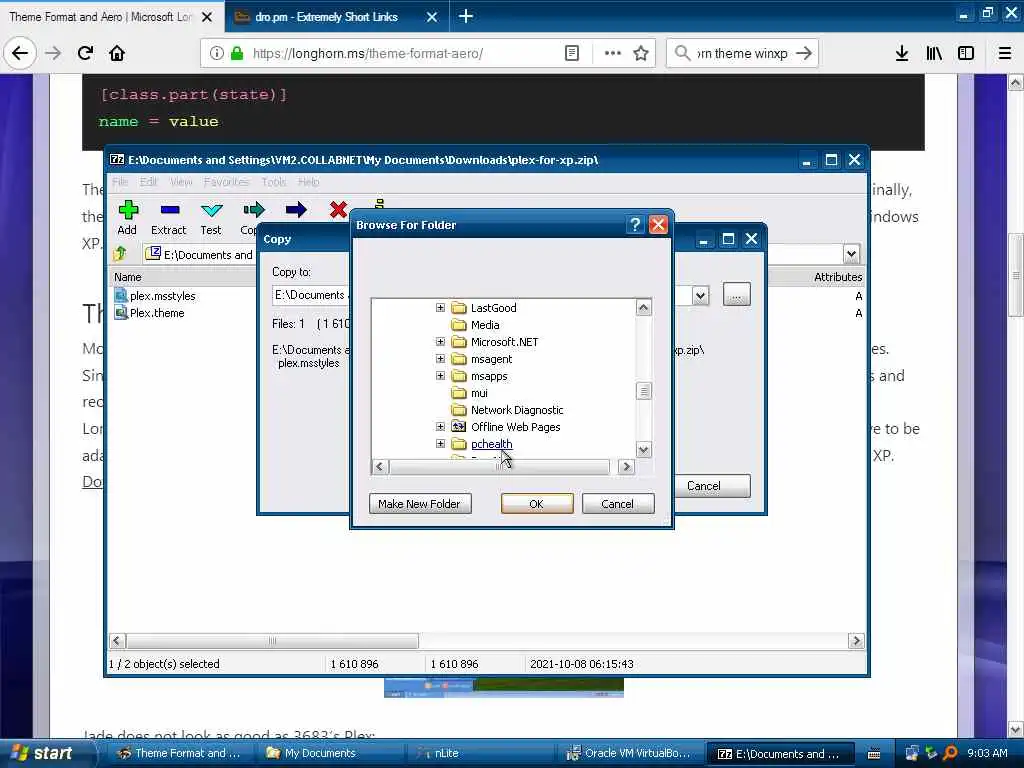Click Make New Folder button

click(x=419, y=504)
